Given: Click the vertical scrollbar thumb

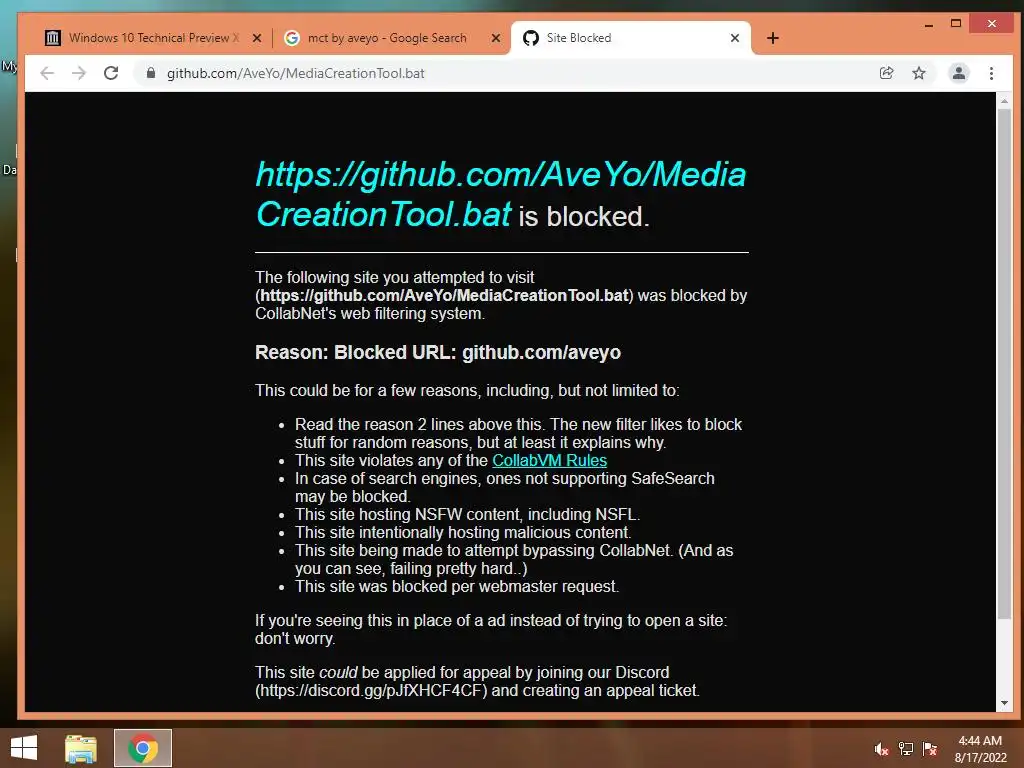Looking at the screenshot, I should (1004, 364).
